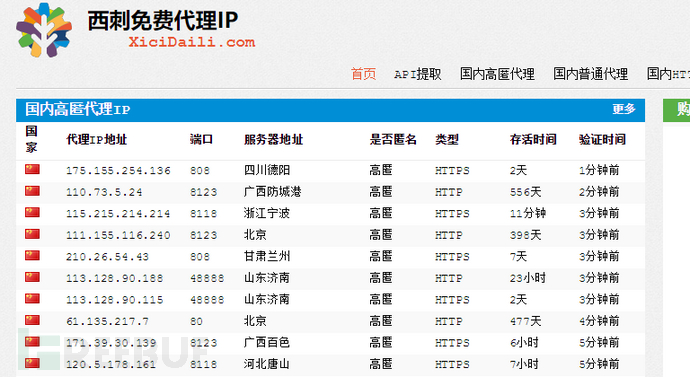Click the 端口 column header

[x=202, y=139]
